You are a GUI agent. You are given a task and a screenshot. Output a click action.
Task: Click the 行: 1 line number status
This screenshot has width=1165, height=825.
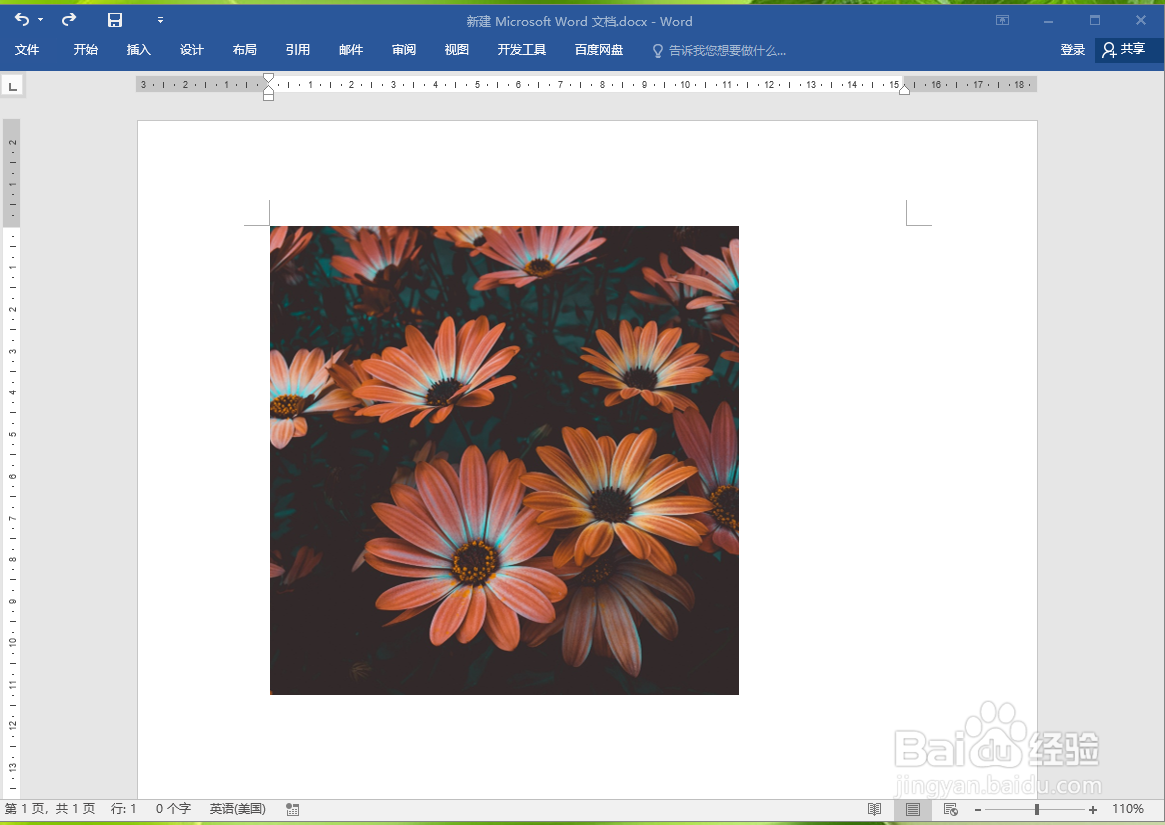tap(123, 809)
